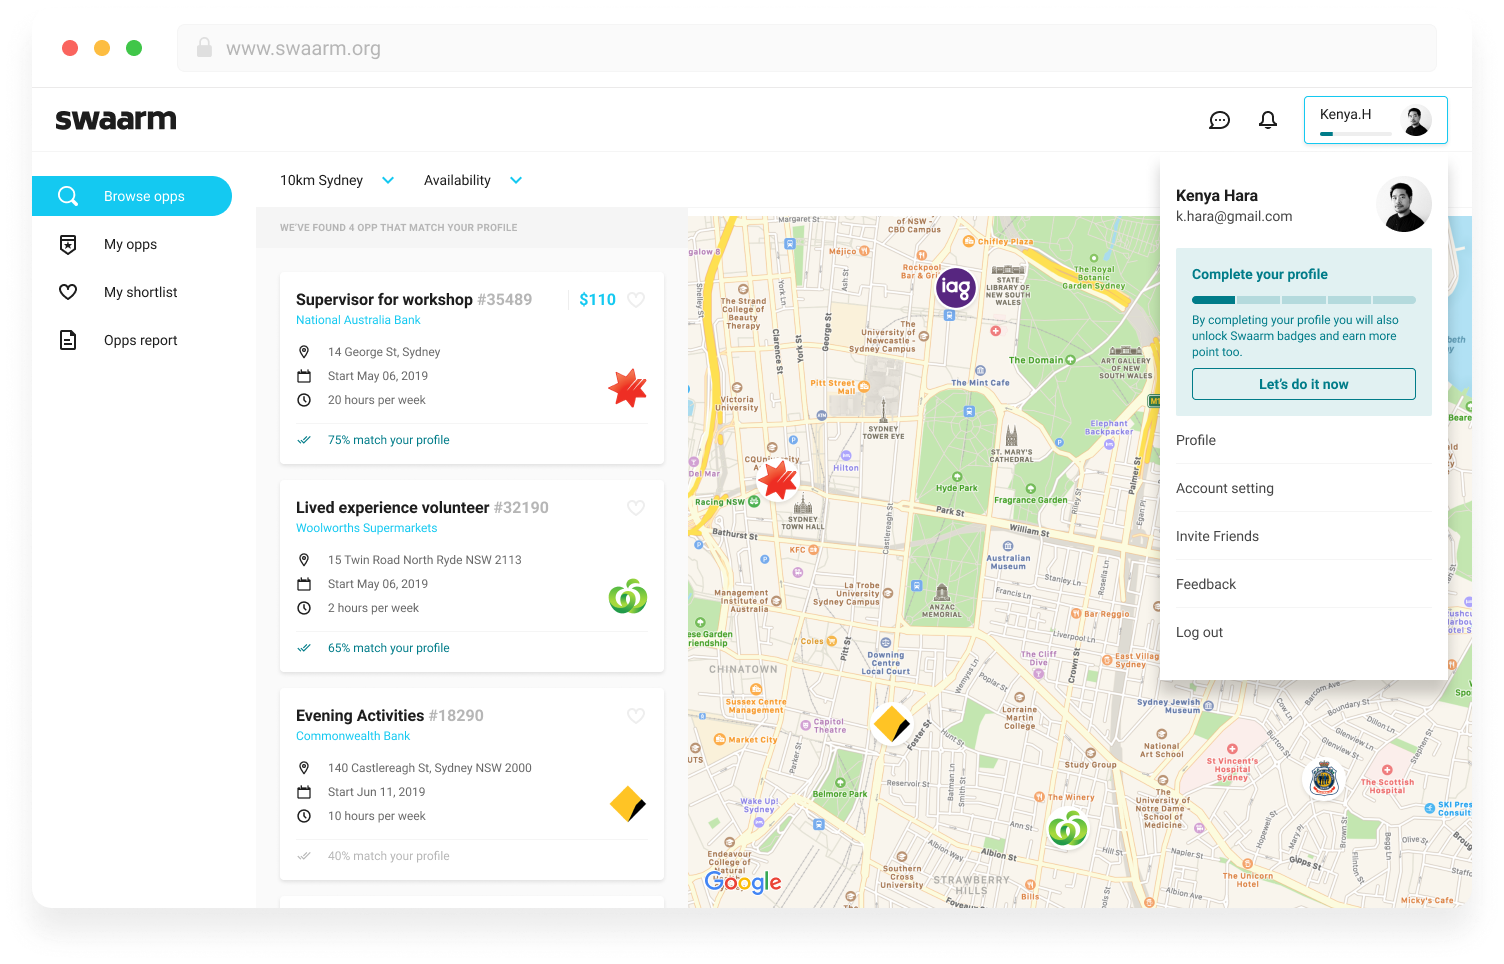The width and height of the screenshot is (1504, 964).
Task: Click the notifications bell icon
Action: tap(1267, 119)
